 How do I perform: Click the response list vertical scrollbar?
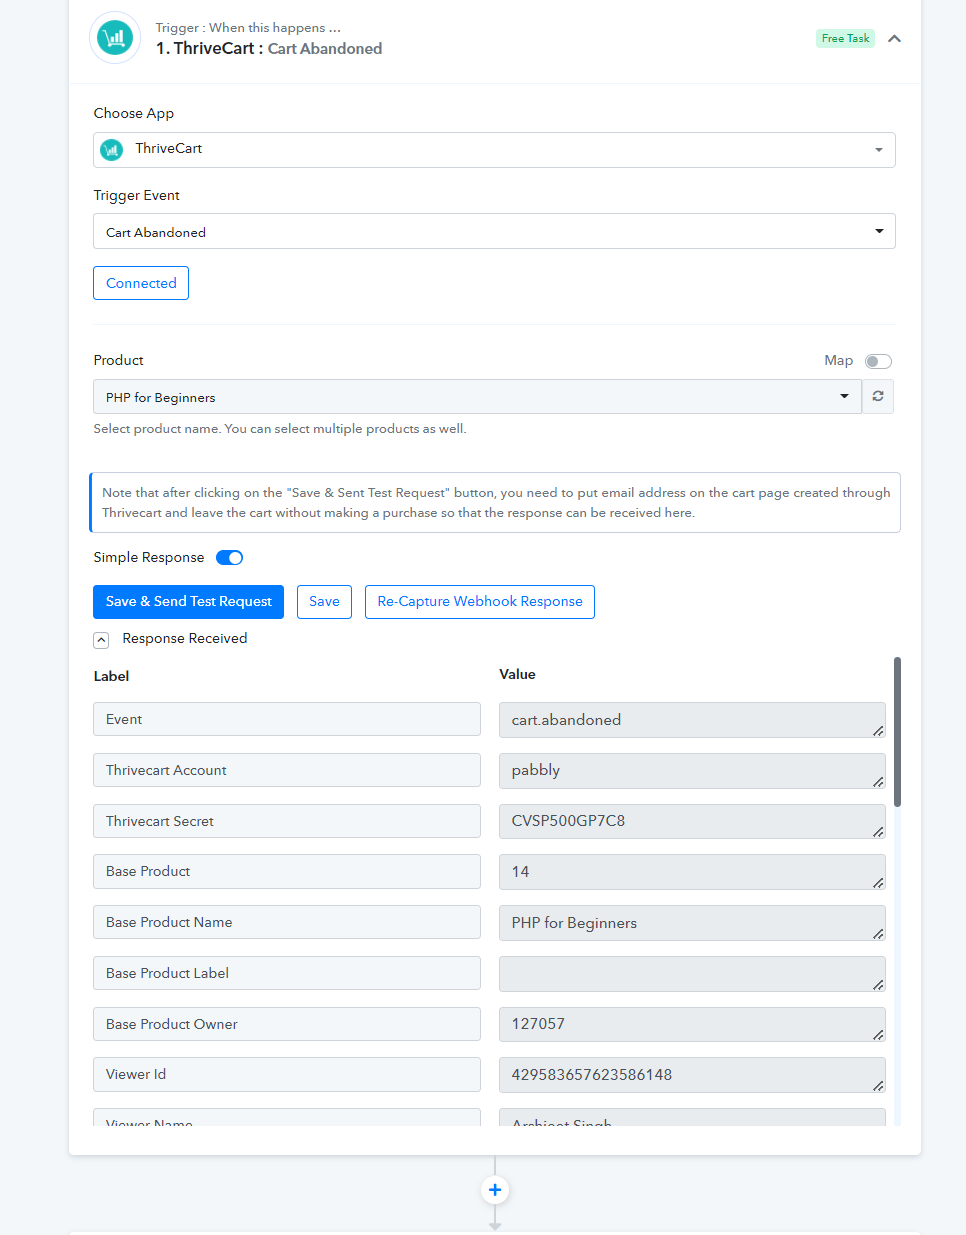(x=897, y=731)
